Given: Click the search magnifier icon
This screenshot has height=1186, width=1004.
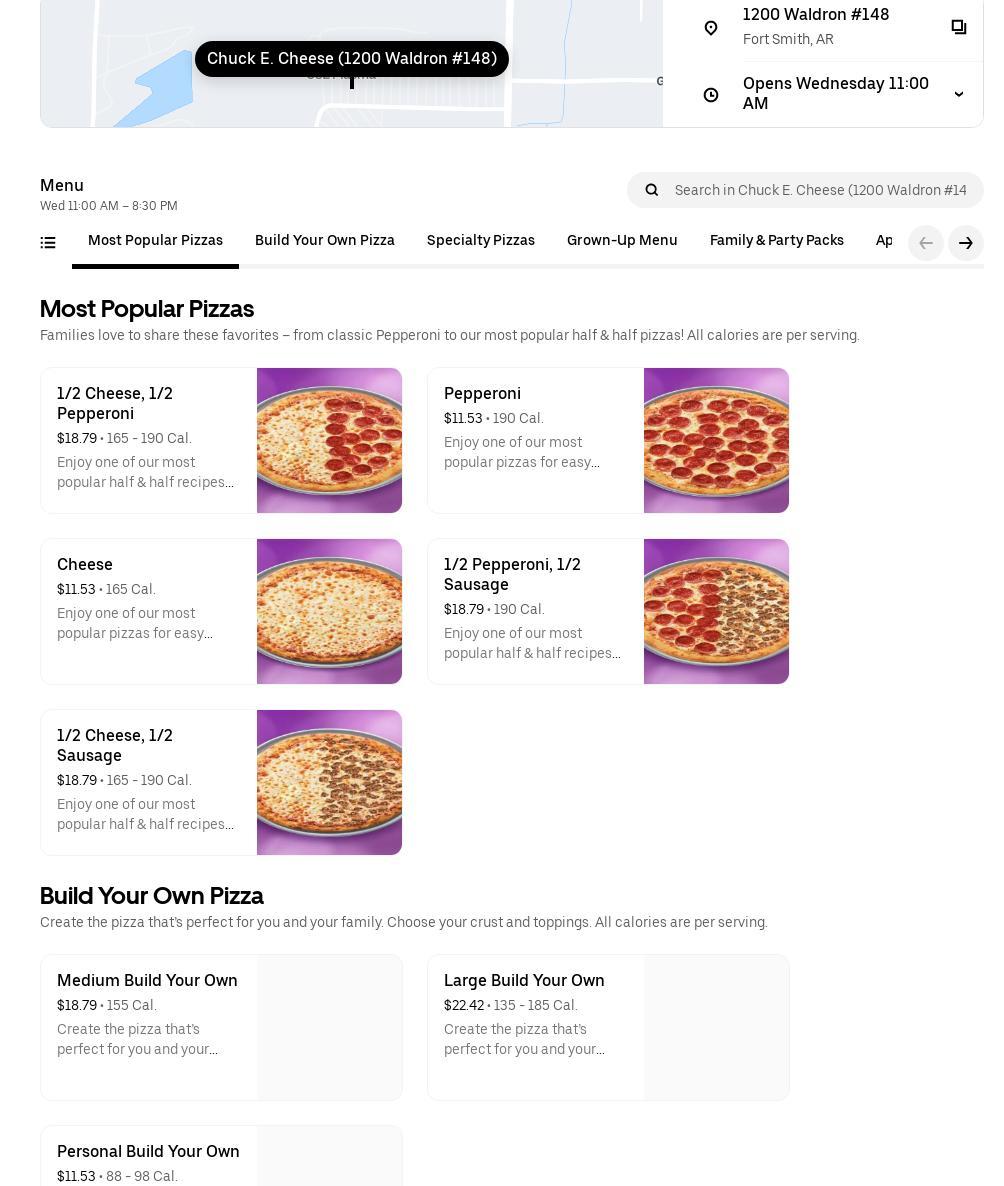Looking at the screenshot, I should [652, 190].
